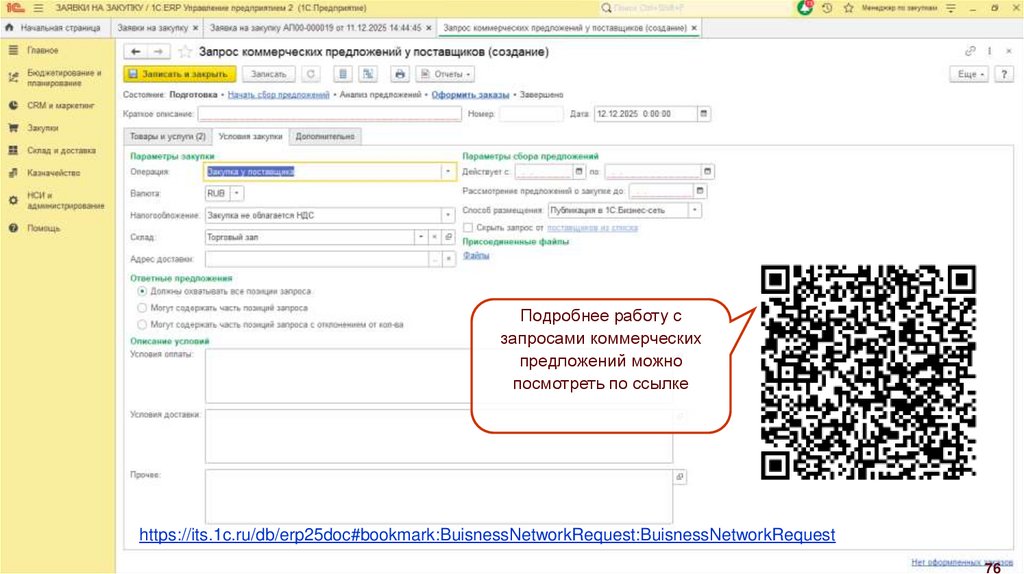Screen dimensions: 1024x574
Task: Click the Казначейство icon in the sidebar
Action: [13, 173]
